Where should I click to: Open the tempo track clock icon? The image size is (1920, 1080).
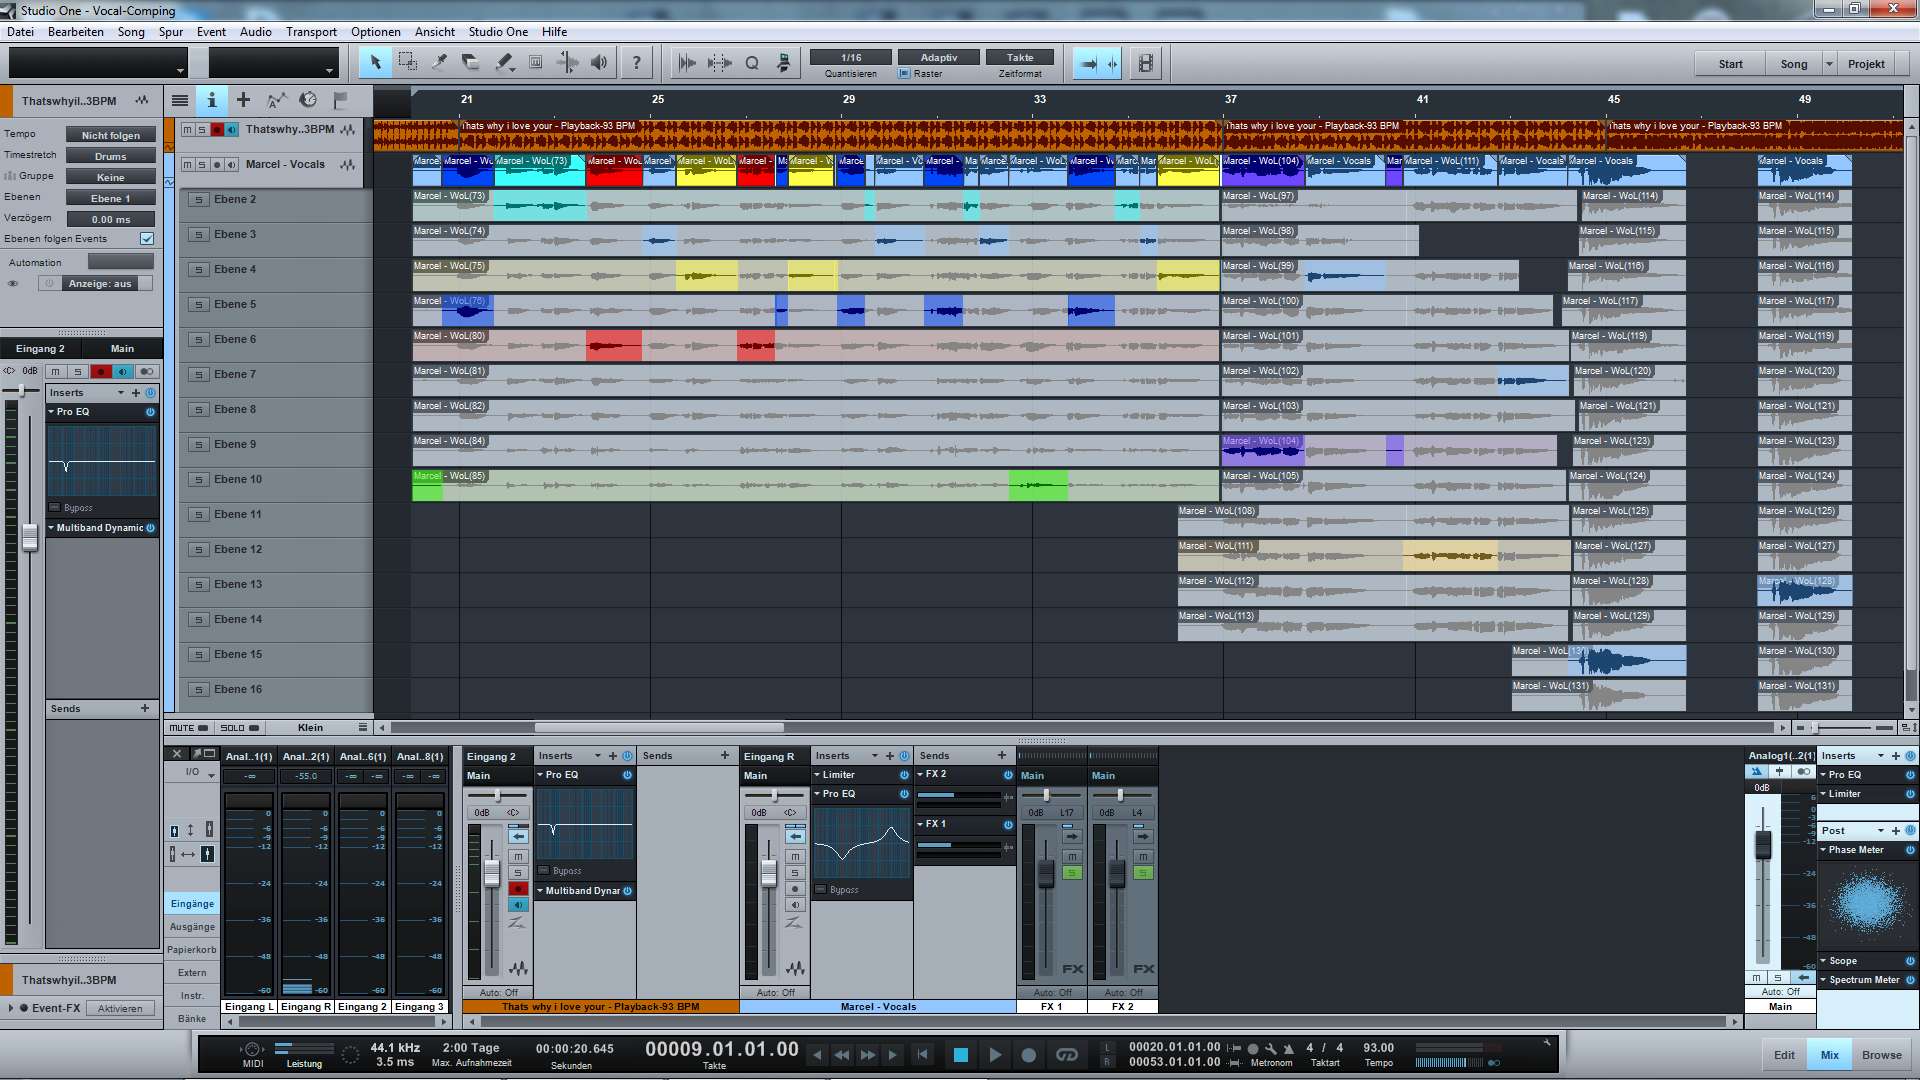pos(308,100)
